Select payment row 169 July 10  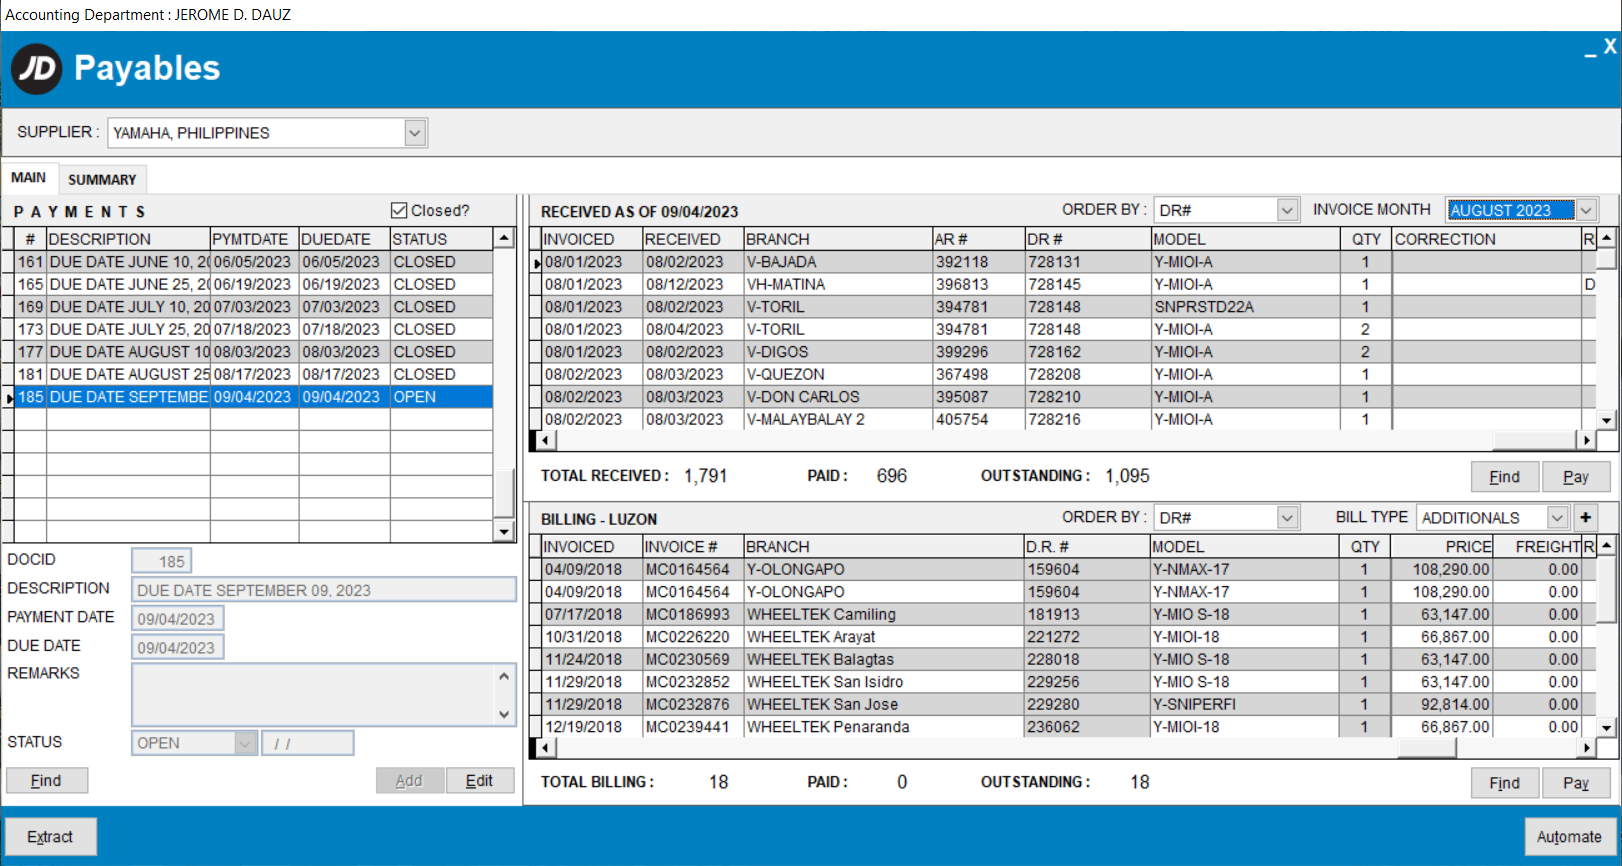(x=253, y=307)
